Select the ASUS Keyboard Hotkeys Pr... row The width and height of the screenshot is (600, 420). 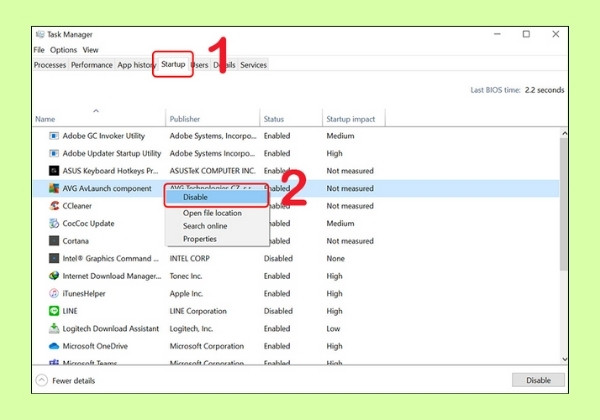(296, 171)
